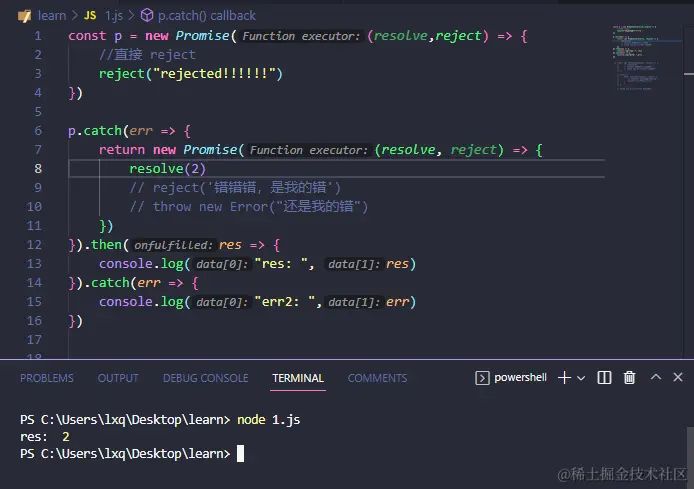The width and height of the screenshot is (694, 489).
Task: Open the 'learn' breadcrumb segment
Action: [x=52, y=16]
